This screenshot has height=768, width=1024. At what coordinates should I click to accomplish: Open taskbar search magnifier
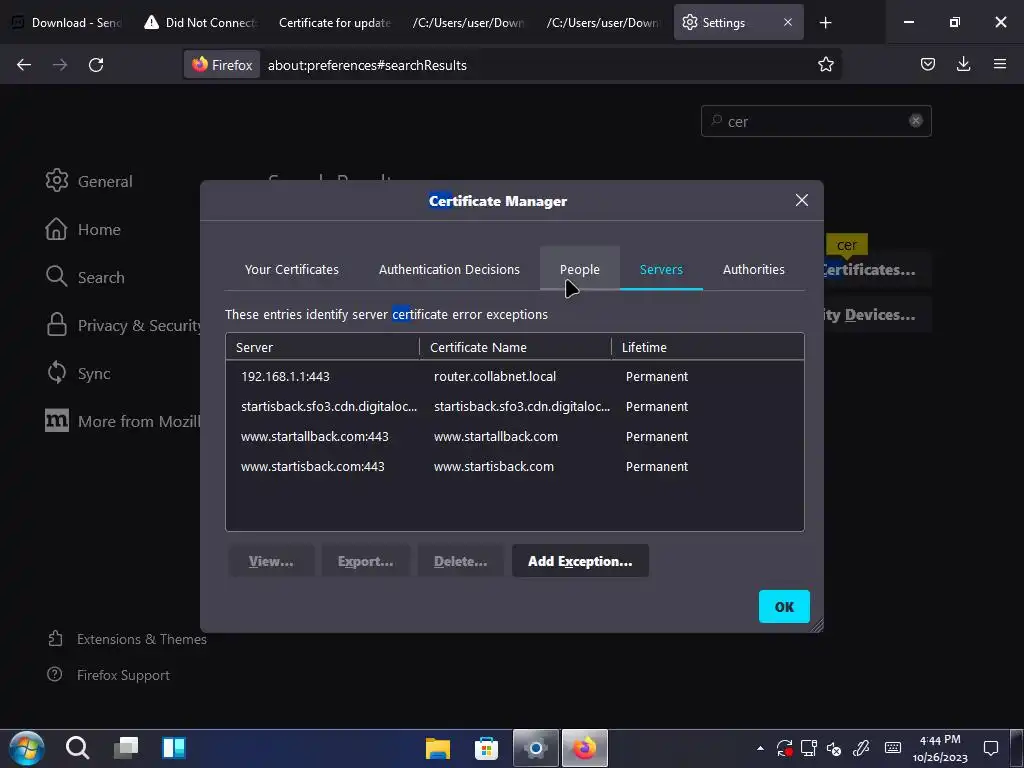(x=77, y=748)
